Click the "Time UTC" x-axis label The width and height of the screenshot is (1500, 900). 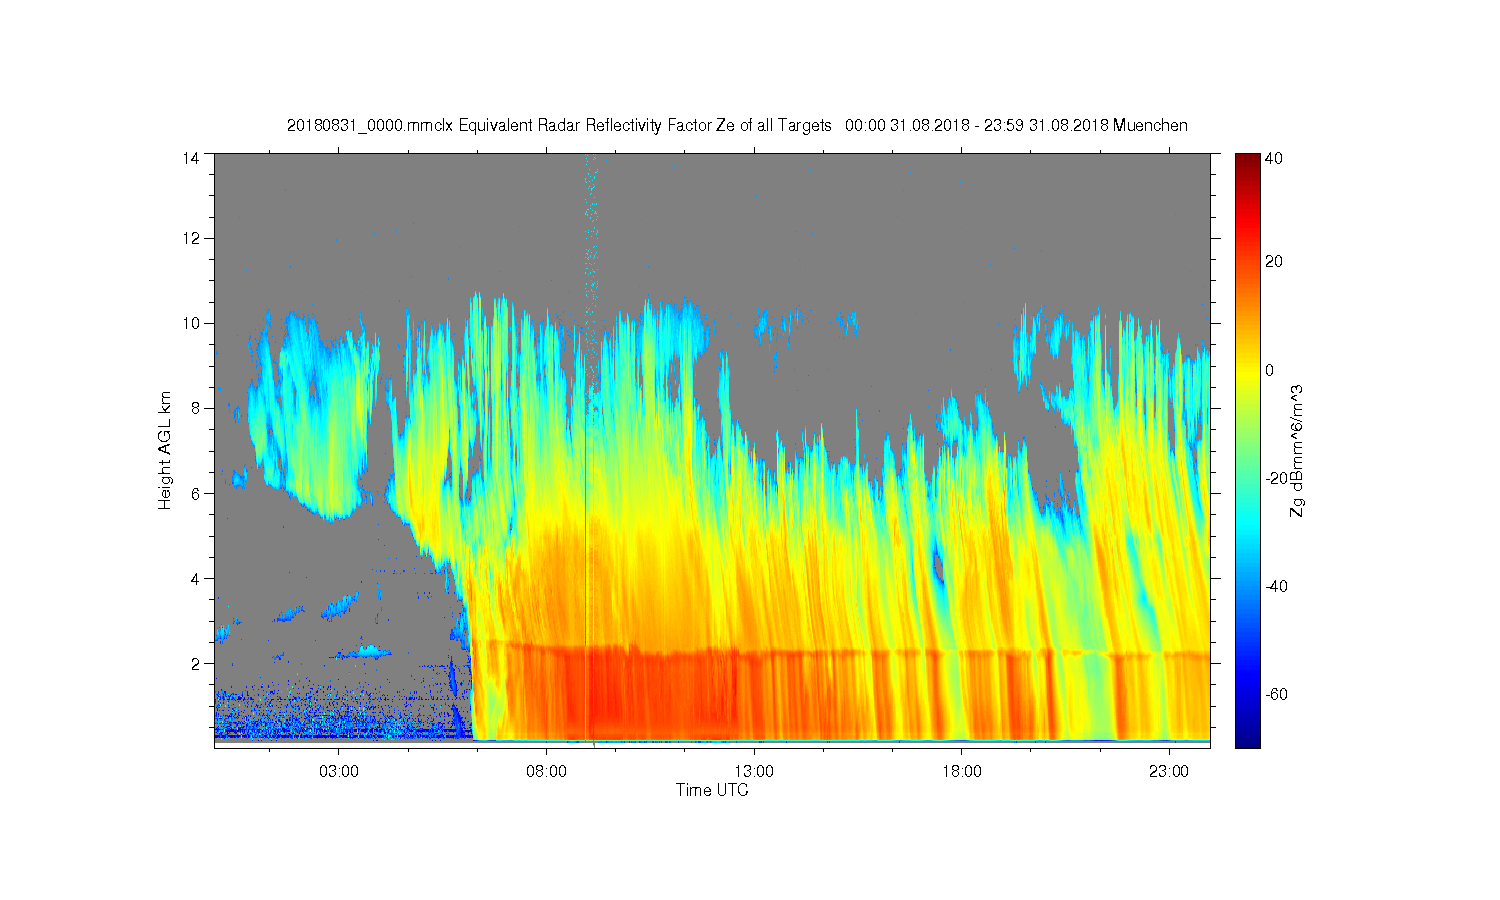712,790
